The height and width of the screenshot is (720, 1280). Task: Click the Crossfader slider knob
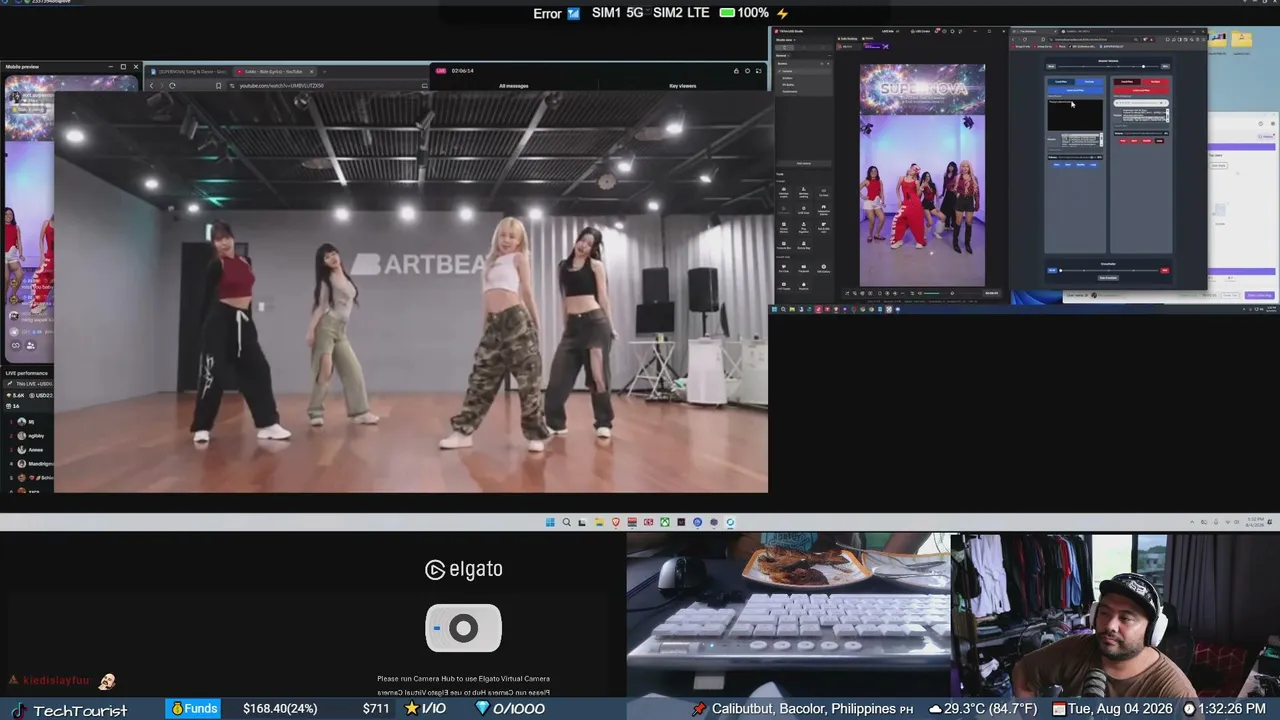coord(1060,270)
